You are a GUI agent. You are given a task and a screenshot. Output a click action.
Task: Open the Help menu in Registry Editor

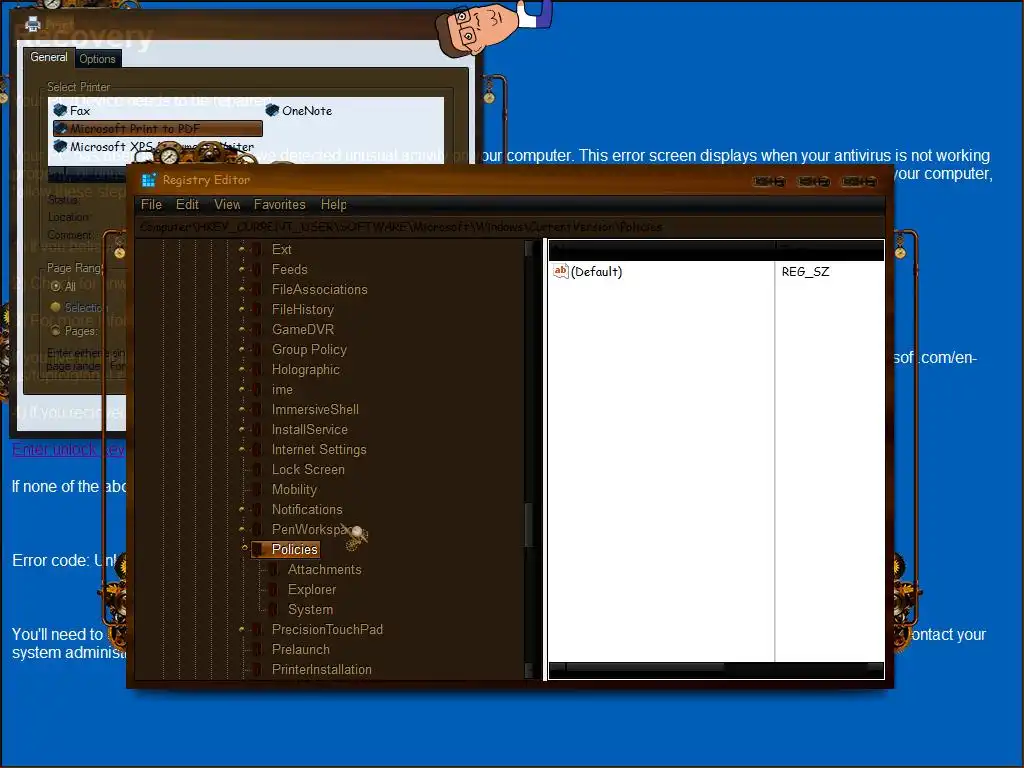pos(333,204)
